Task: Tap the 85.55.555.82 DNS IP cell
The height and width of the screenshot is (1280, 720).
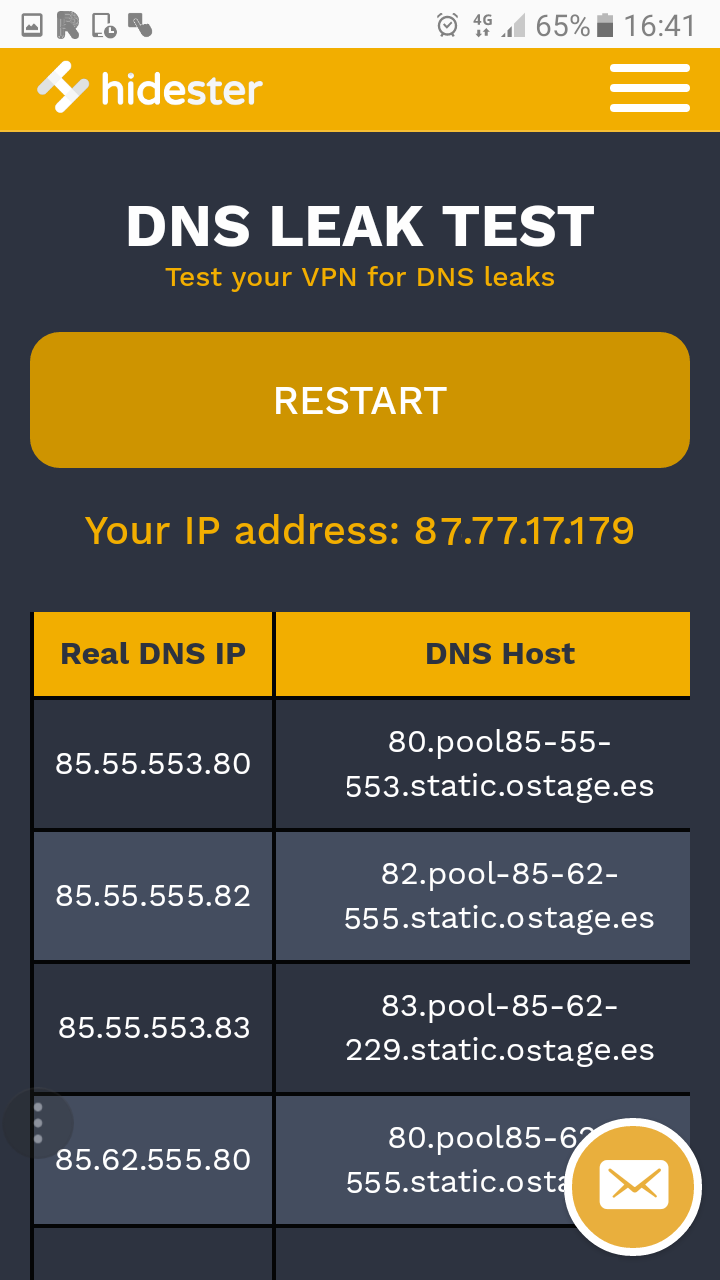Action: (x=153, y=896)
